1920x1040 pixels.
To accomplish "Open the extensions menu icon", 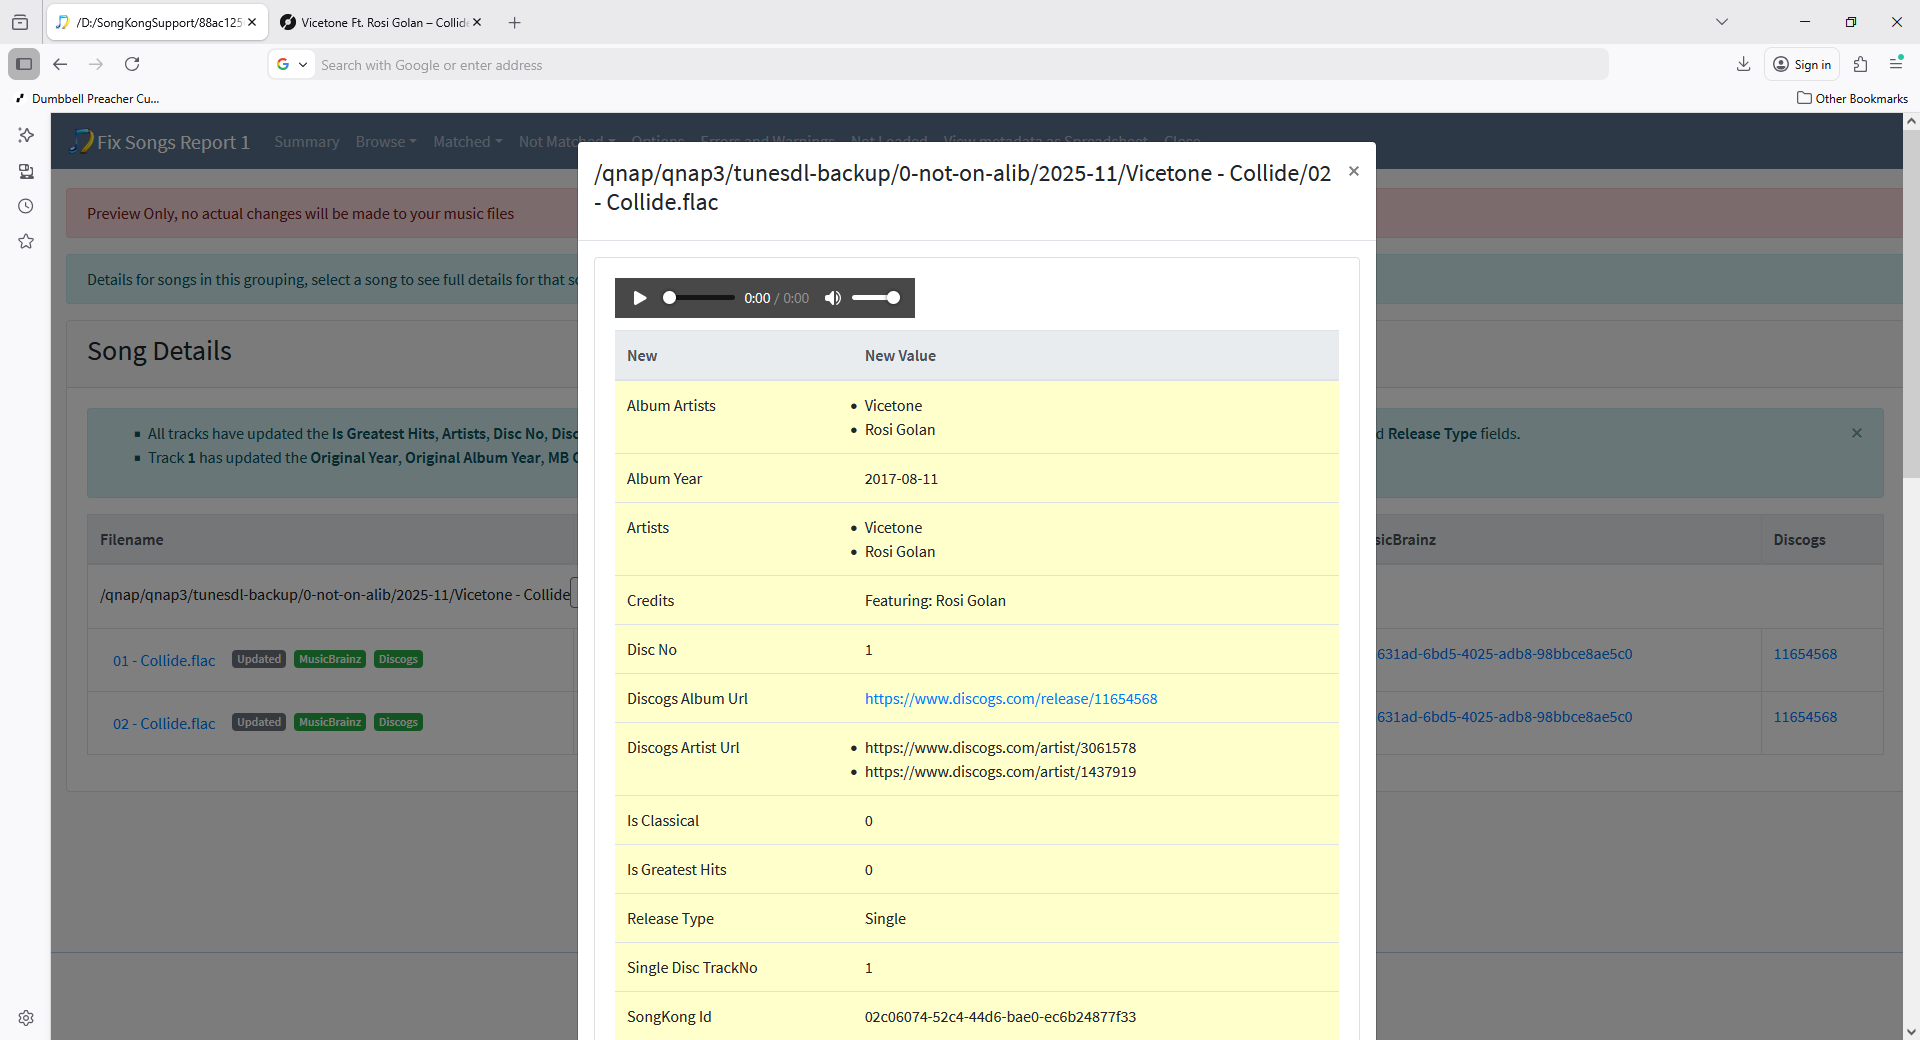I will pyautogui.click(x=1860, y=64).
